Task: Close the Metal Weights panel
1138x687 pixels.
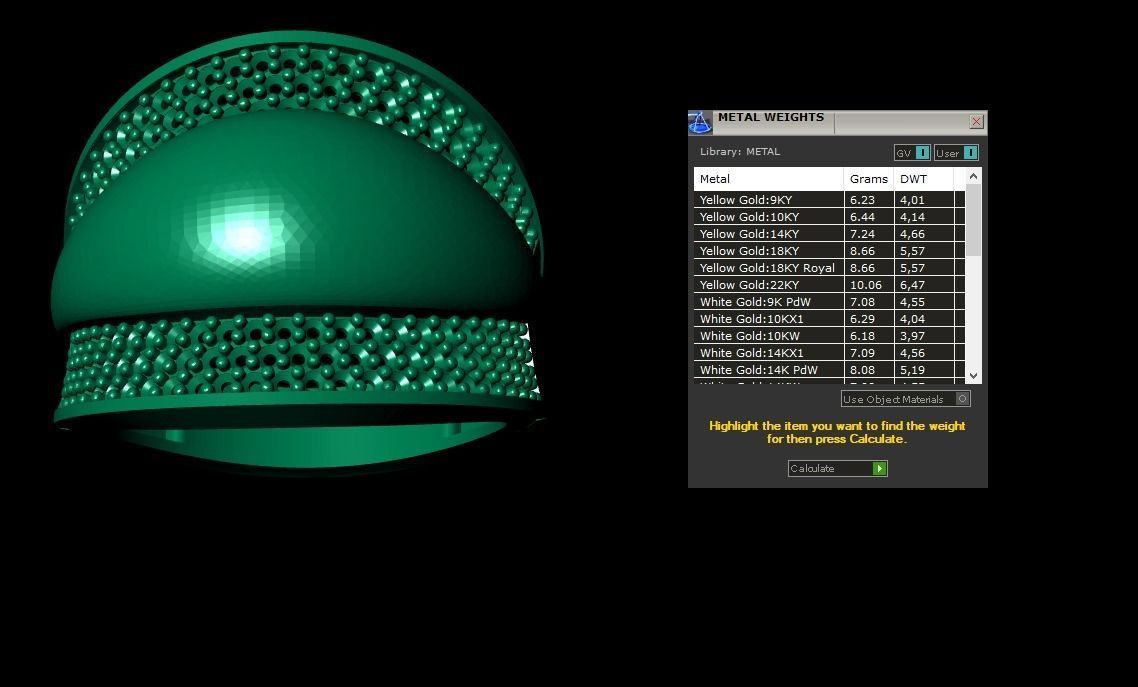Action: tap(976, 122)
